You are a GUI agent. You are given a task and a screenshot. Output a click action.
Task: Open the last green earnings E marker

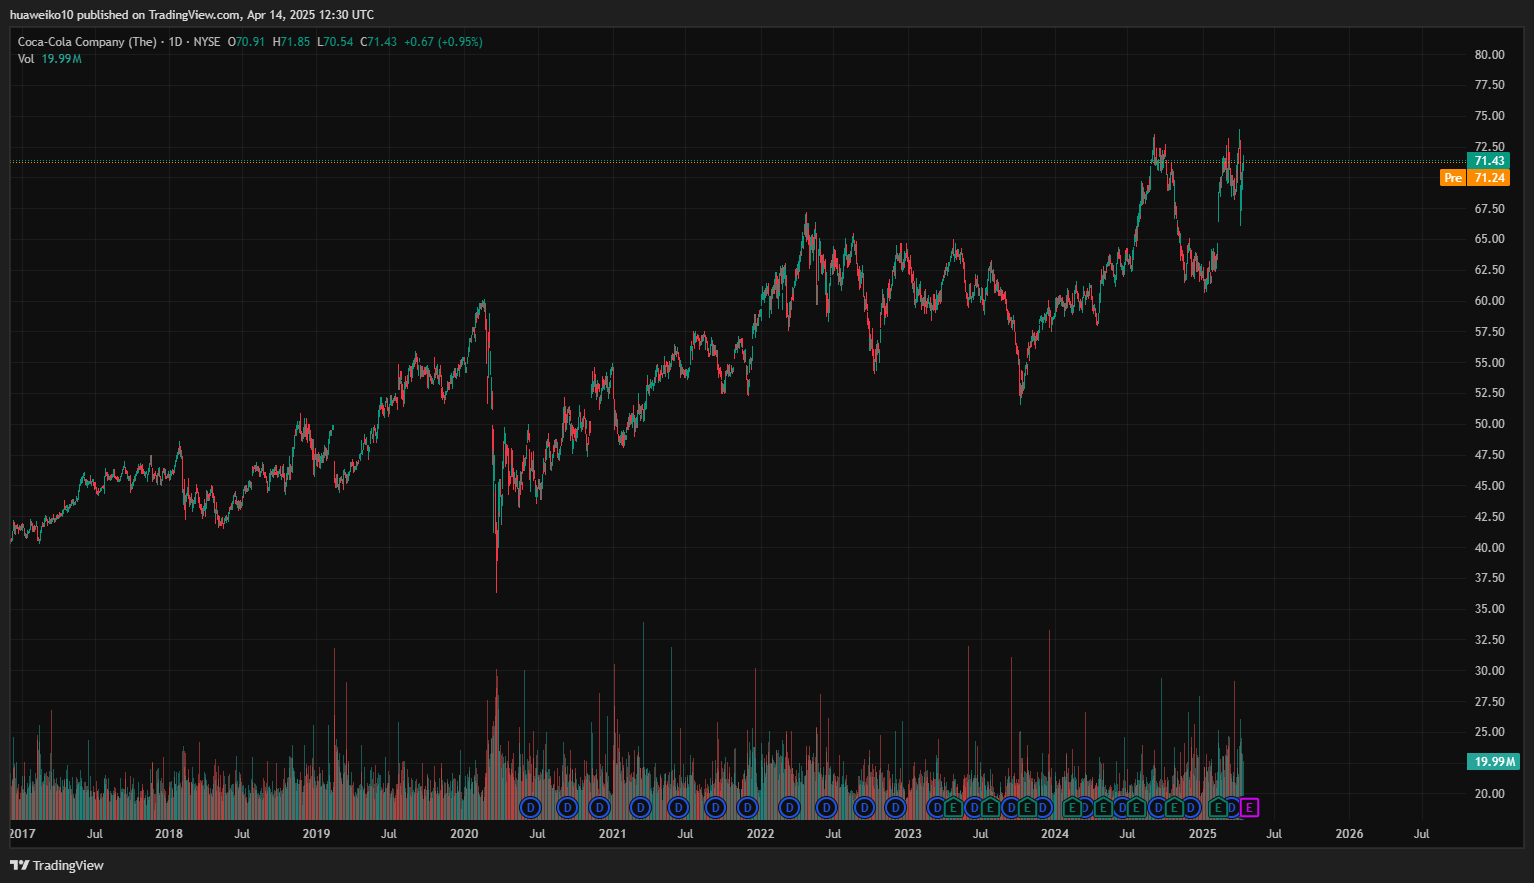[x=1218, y=807]
